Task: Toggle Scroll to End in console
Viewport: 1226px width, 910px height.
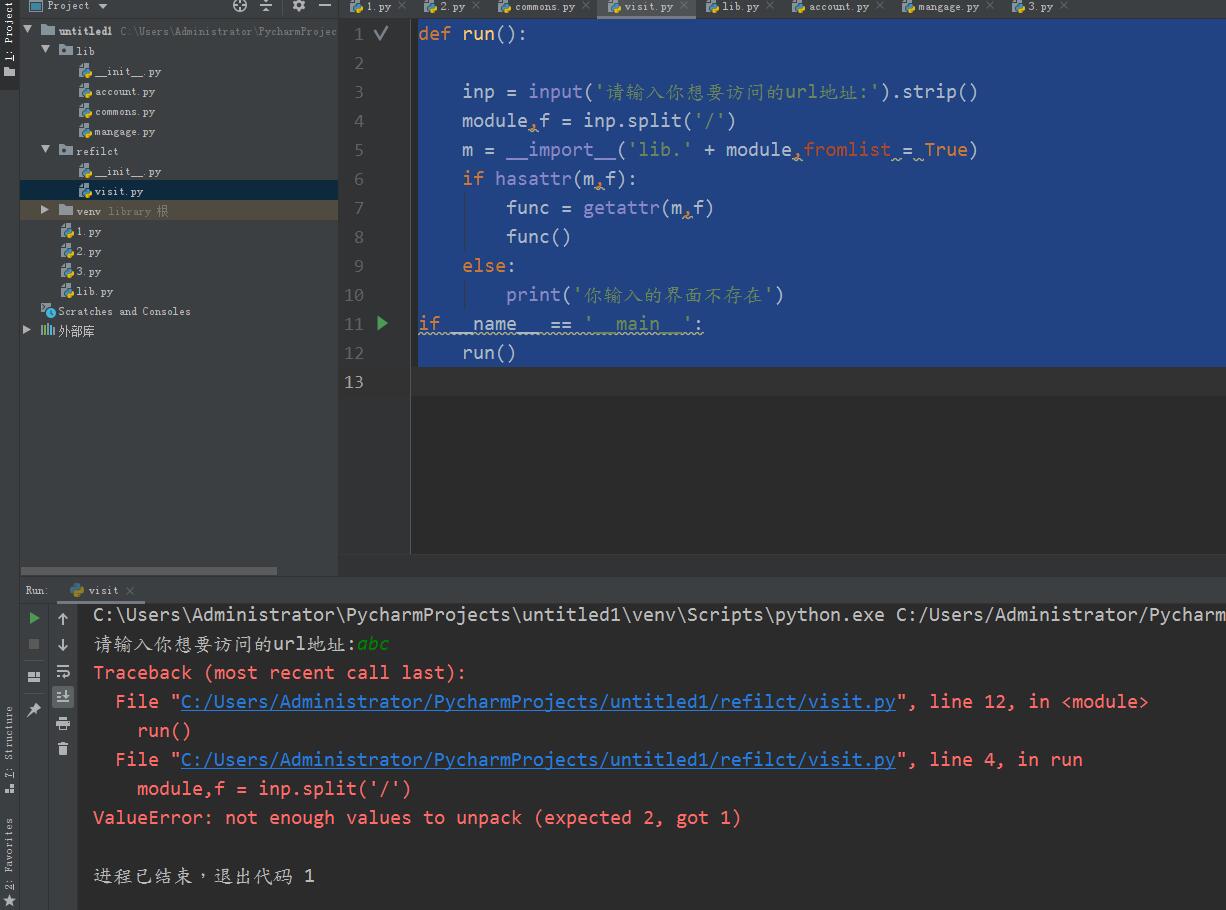Action: [x=63, y=696]
